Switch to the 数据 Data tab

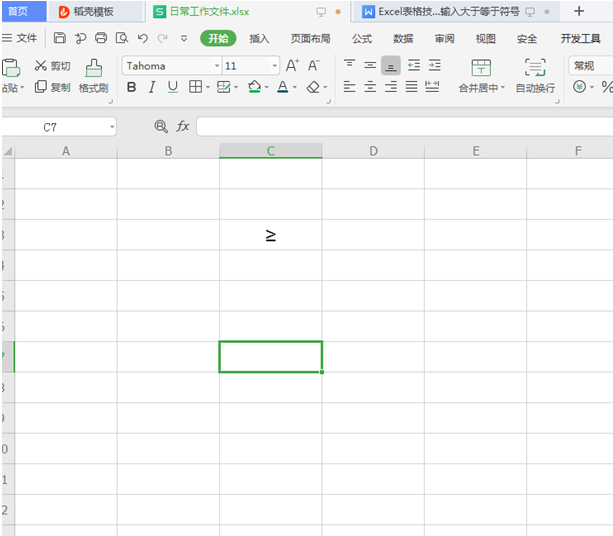[403, 38]
